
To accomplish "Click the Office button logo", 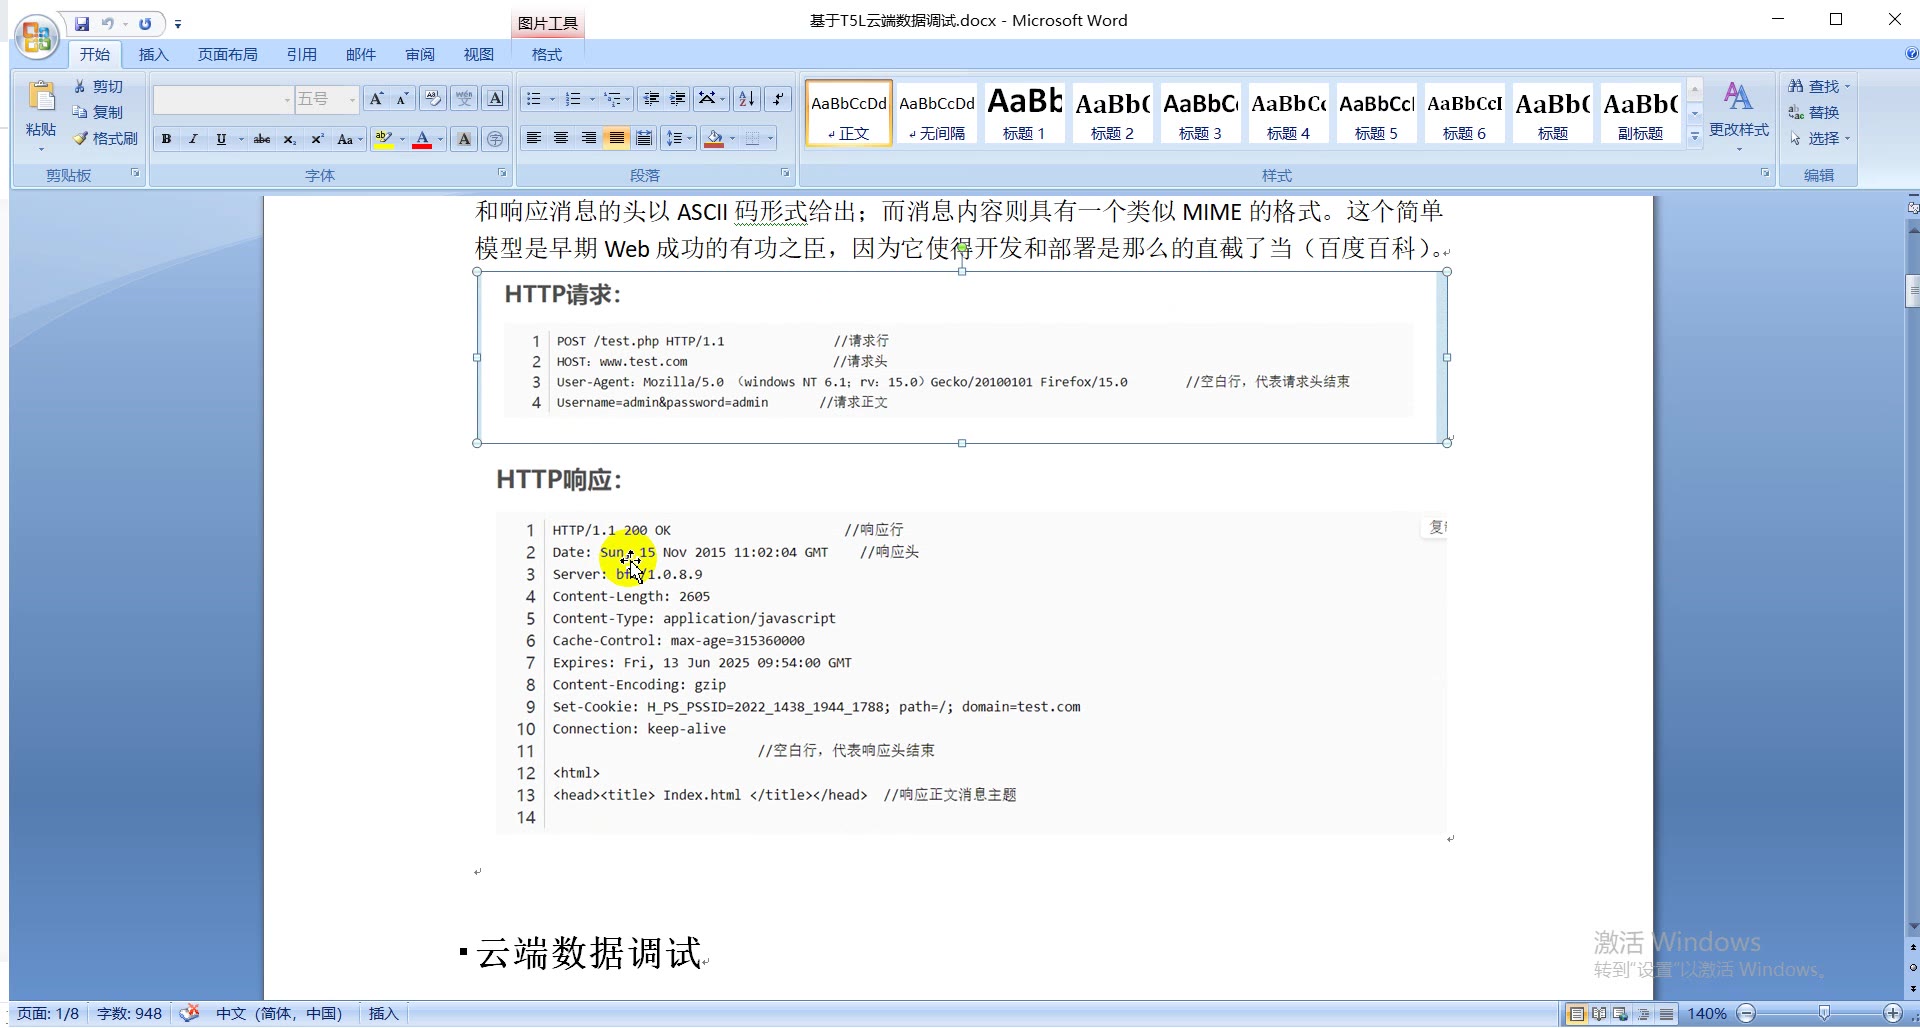I will pos(37,37).
